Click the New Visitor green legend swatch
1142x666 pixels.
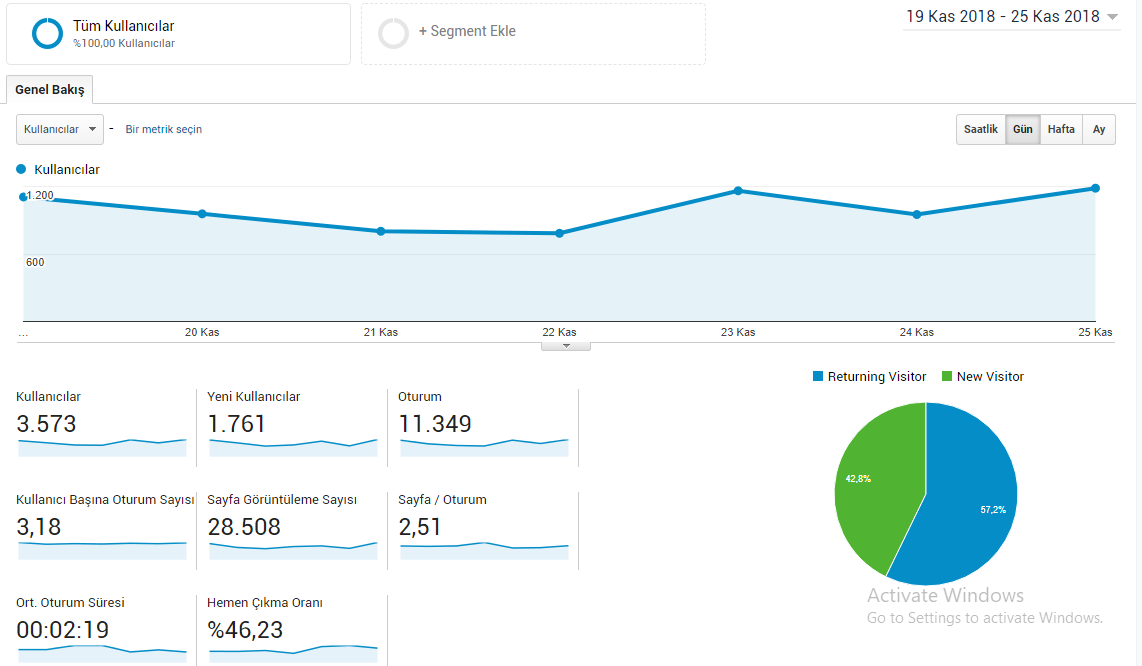(x=947, y=376)
